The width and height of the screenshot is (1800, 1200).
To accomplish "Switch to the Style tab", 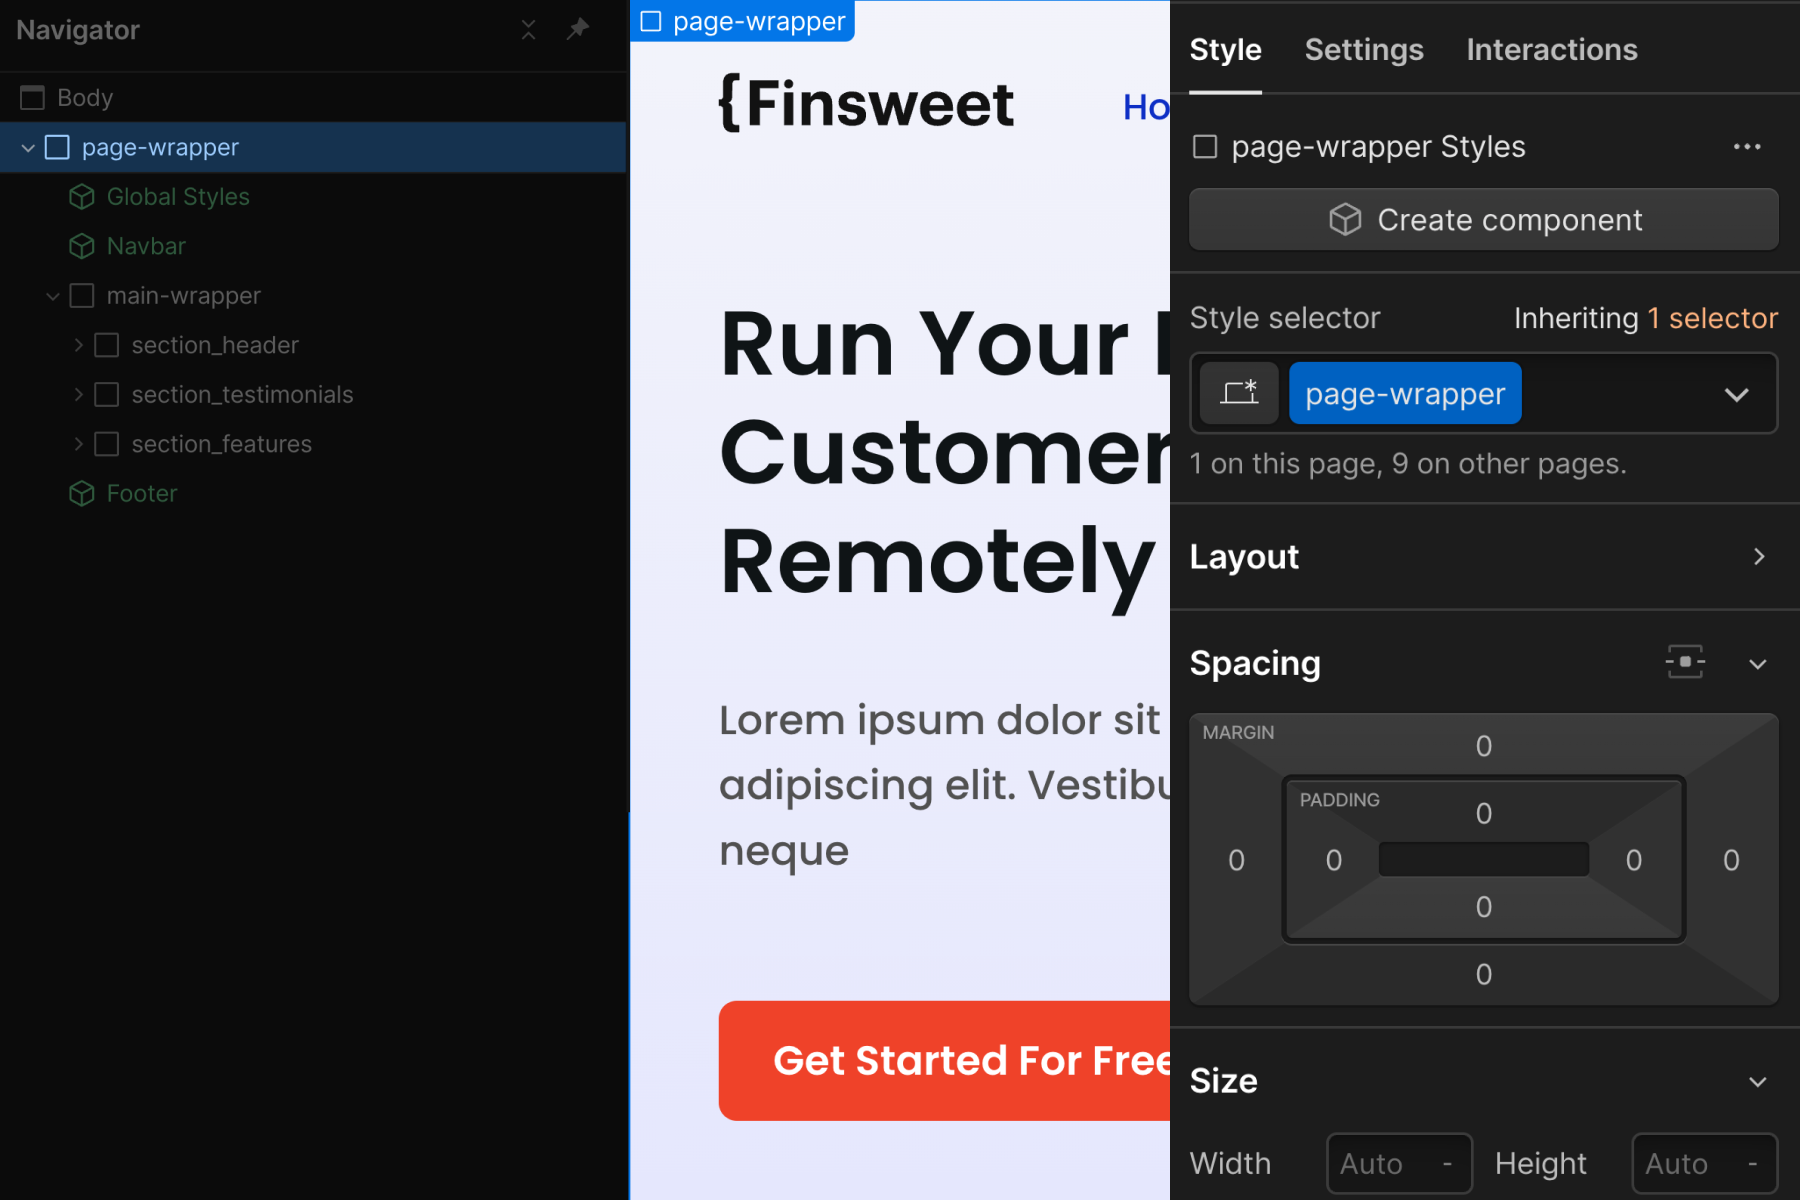I will (1225, 50).
